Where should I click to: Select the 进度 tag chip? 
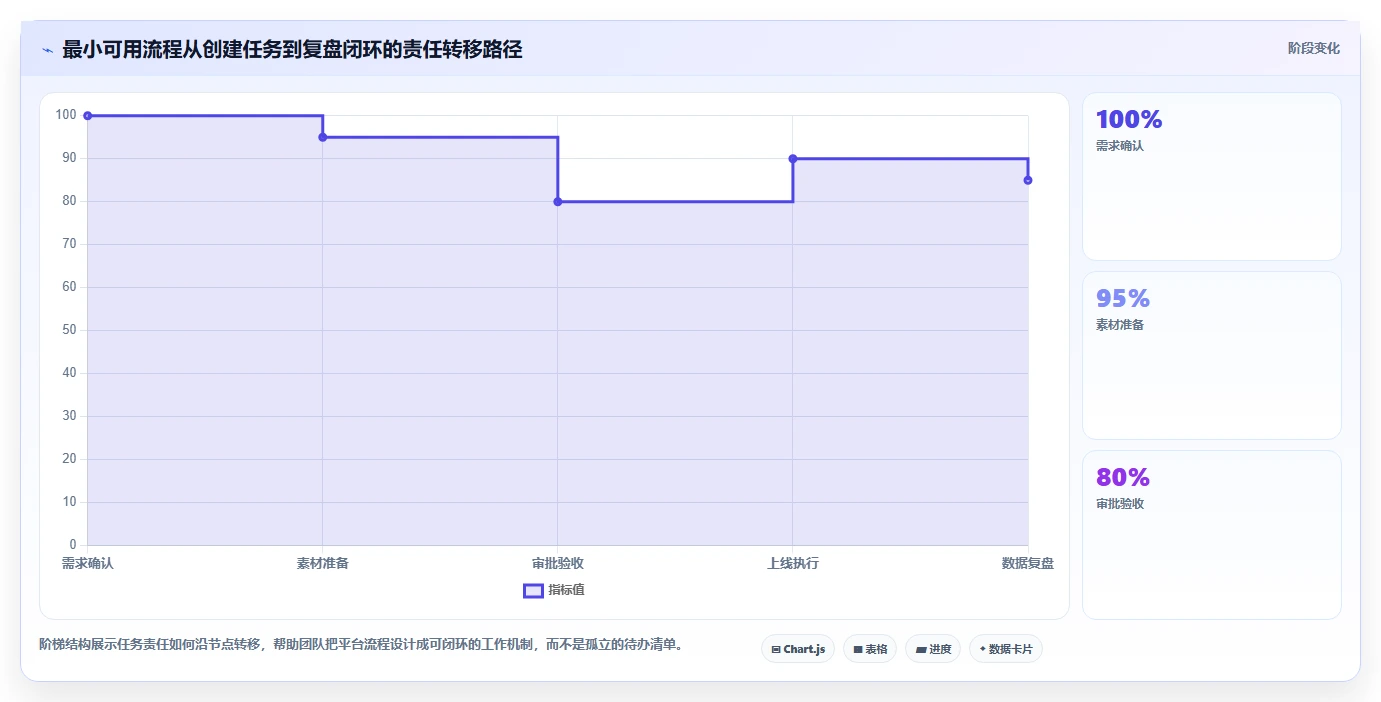pyautogui.click(x=933, y=649)
